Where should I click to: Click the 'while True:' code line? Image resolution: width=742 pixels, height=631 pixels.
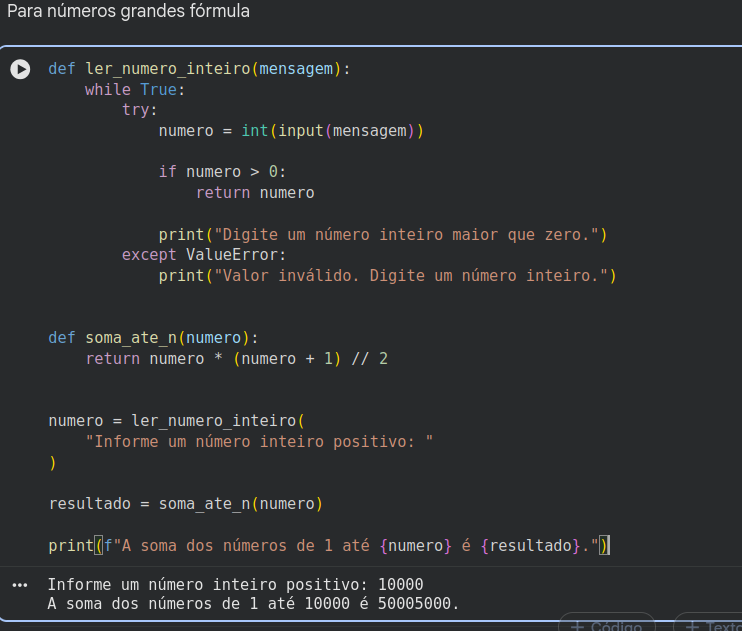[135, 89]
